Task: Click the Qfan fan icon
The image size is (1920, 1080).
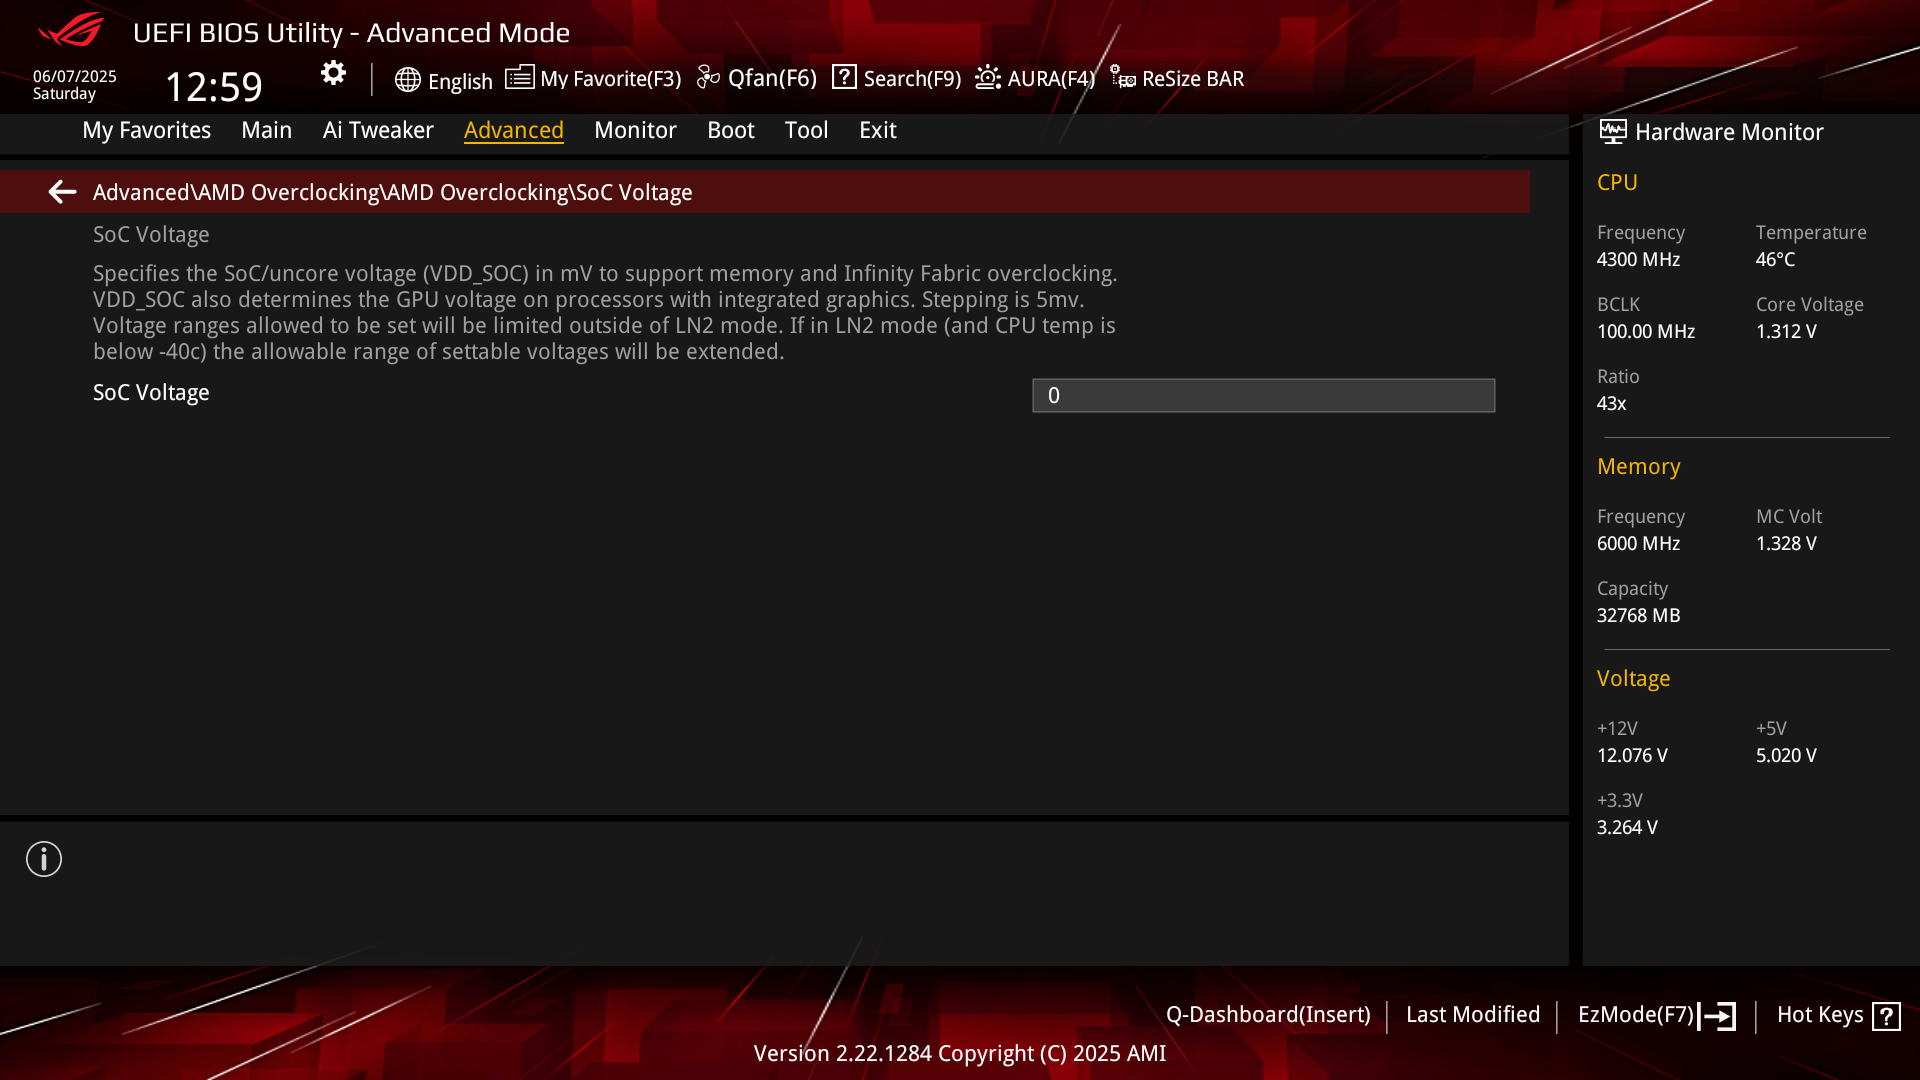Action: pos(708,78)
